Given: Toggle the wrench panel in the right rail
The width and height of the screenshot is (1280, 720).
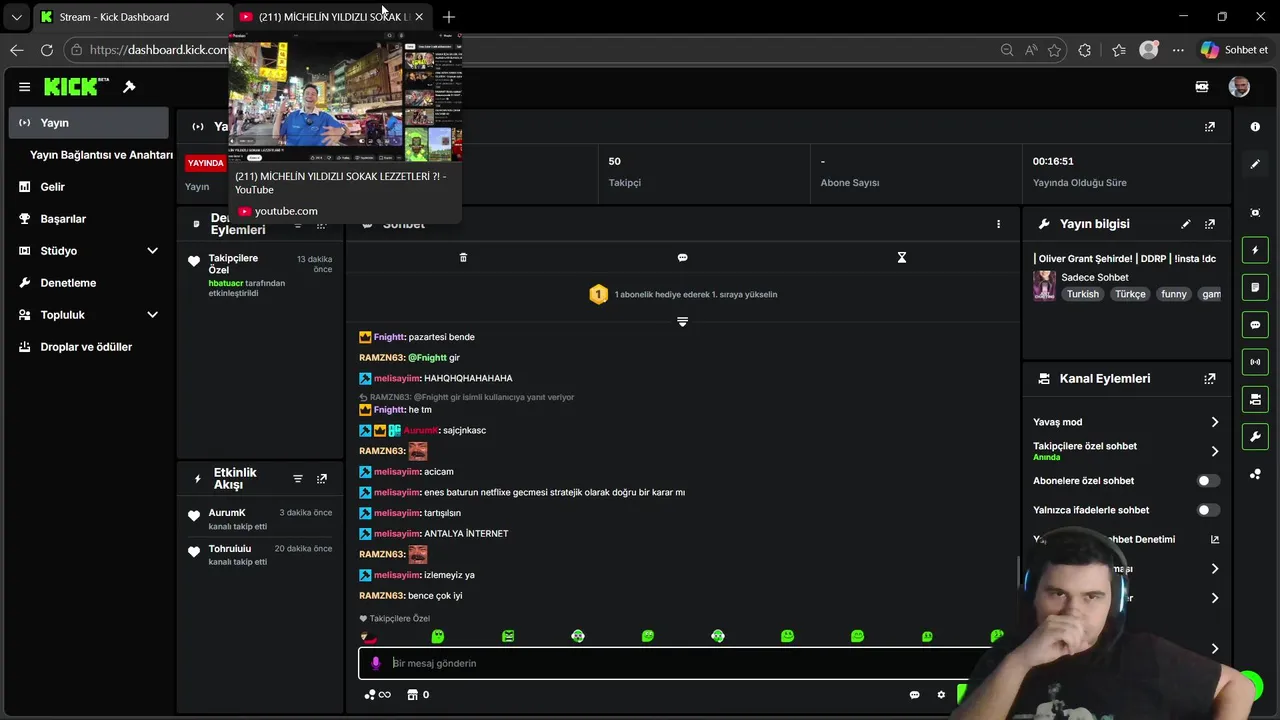Looking at the screenshot, I should coord(1255,437).
